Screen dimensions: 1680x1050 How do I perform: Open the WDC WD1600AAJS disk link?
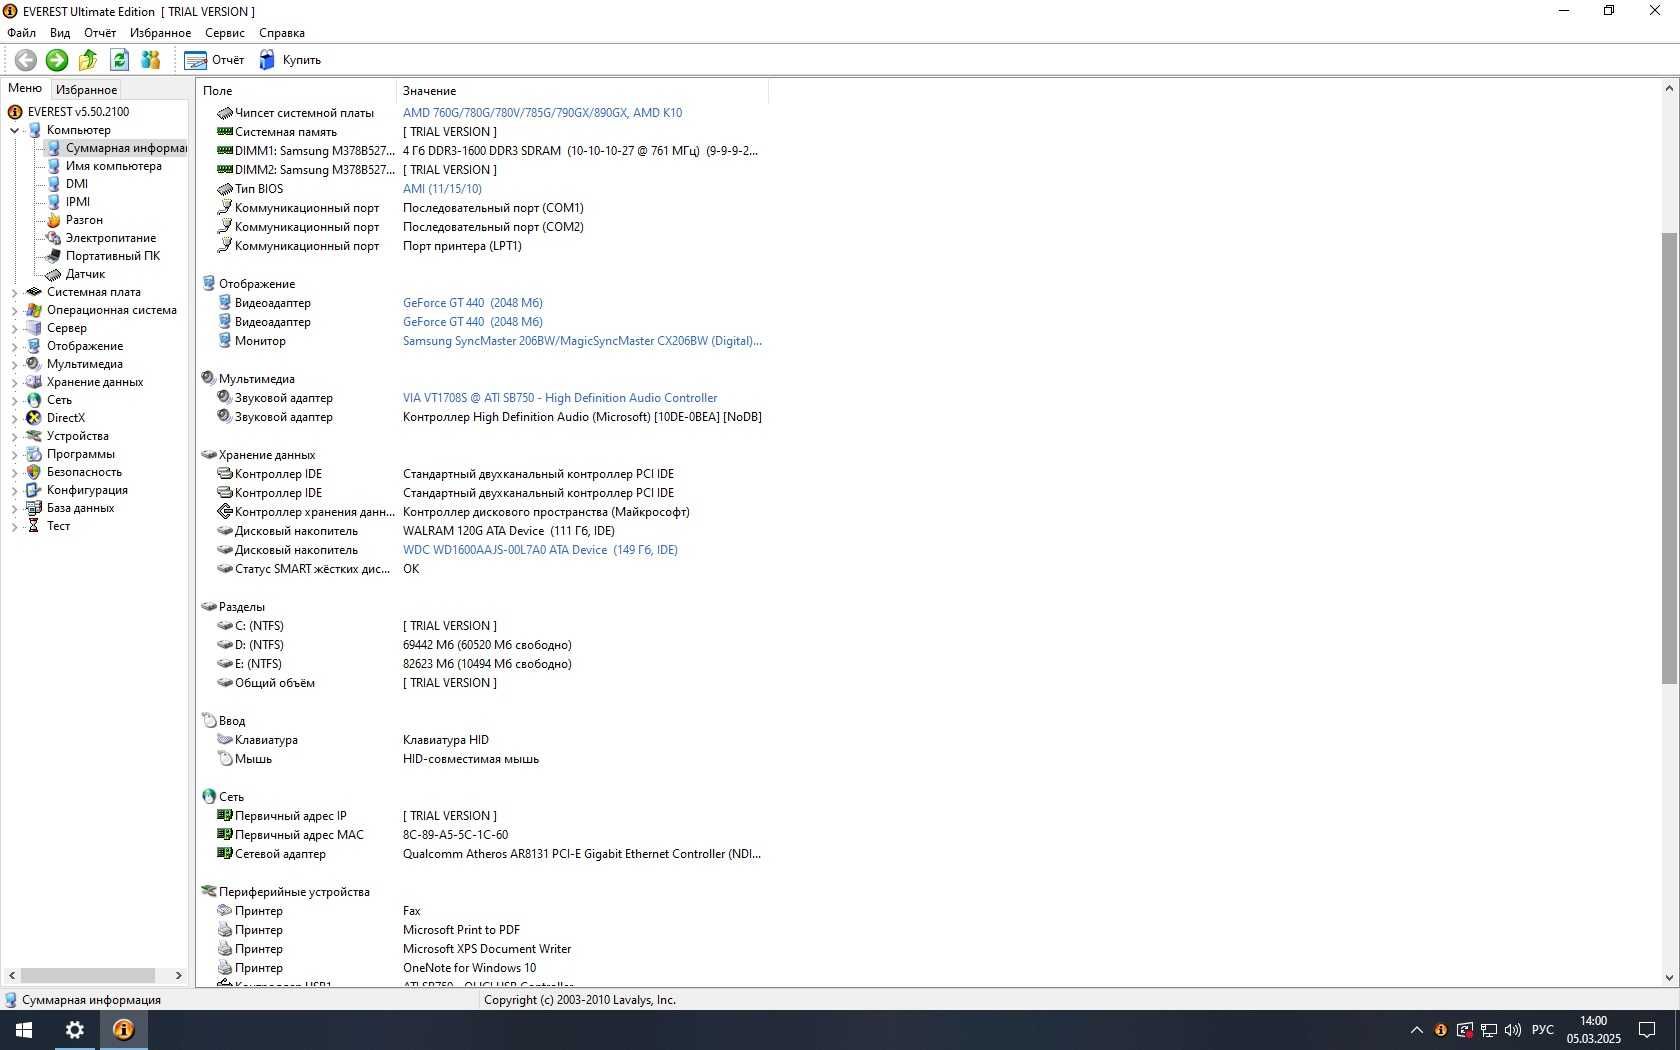540,550
